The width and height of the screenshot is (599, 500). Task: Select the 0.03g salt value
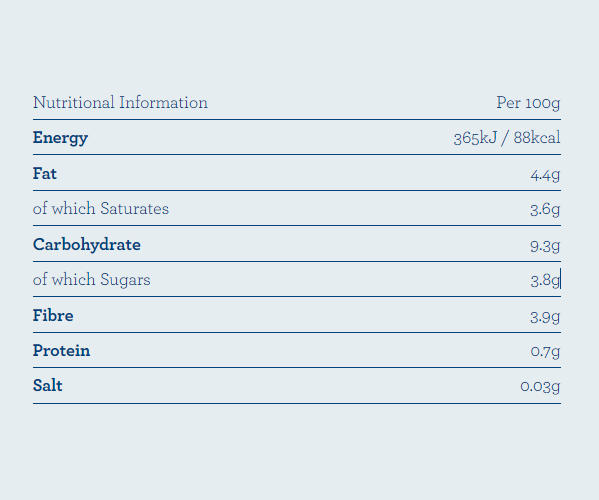tap(540, 387)
